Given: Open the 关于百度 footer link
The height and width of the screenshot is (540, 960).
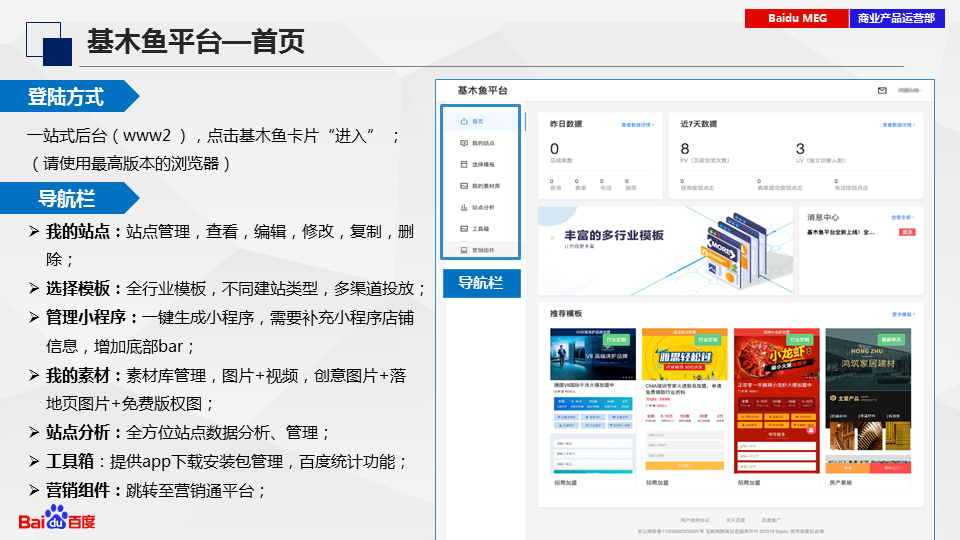Looking at the screenshot, I should coord(735,520).
